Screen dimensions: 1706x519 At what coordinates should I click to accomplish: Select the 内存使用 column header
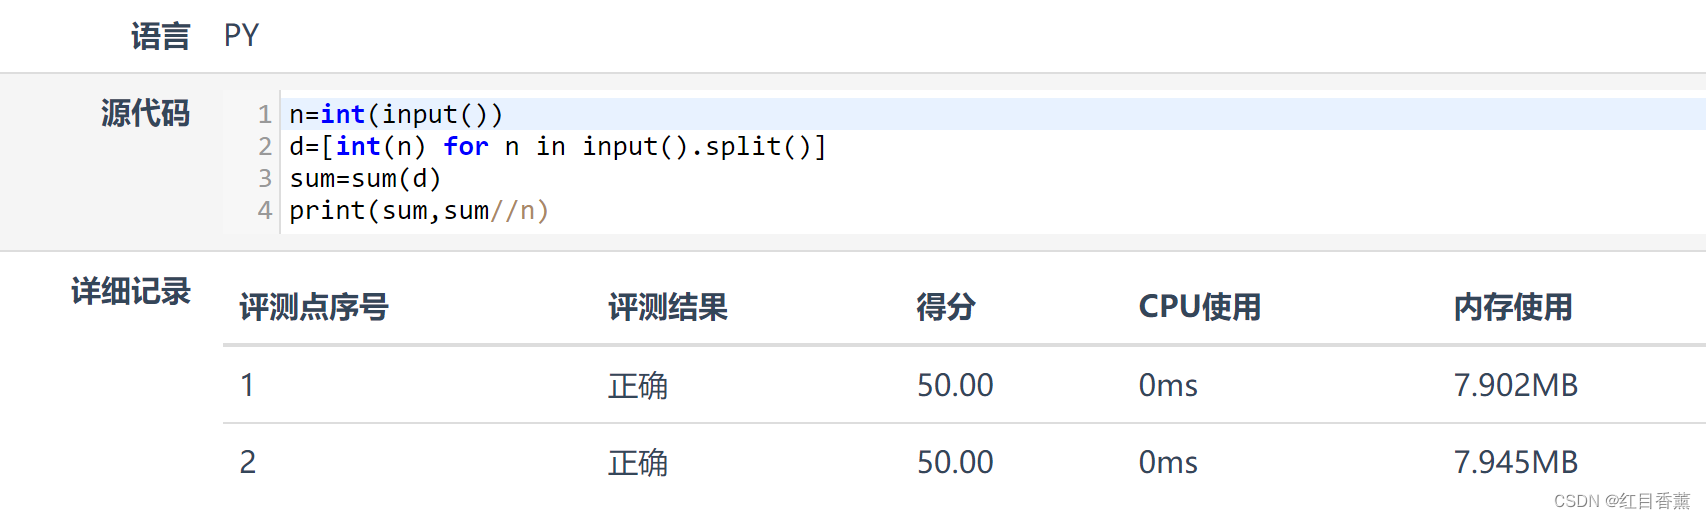[1513, 307]
